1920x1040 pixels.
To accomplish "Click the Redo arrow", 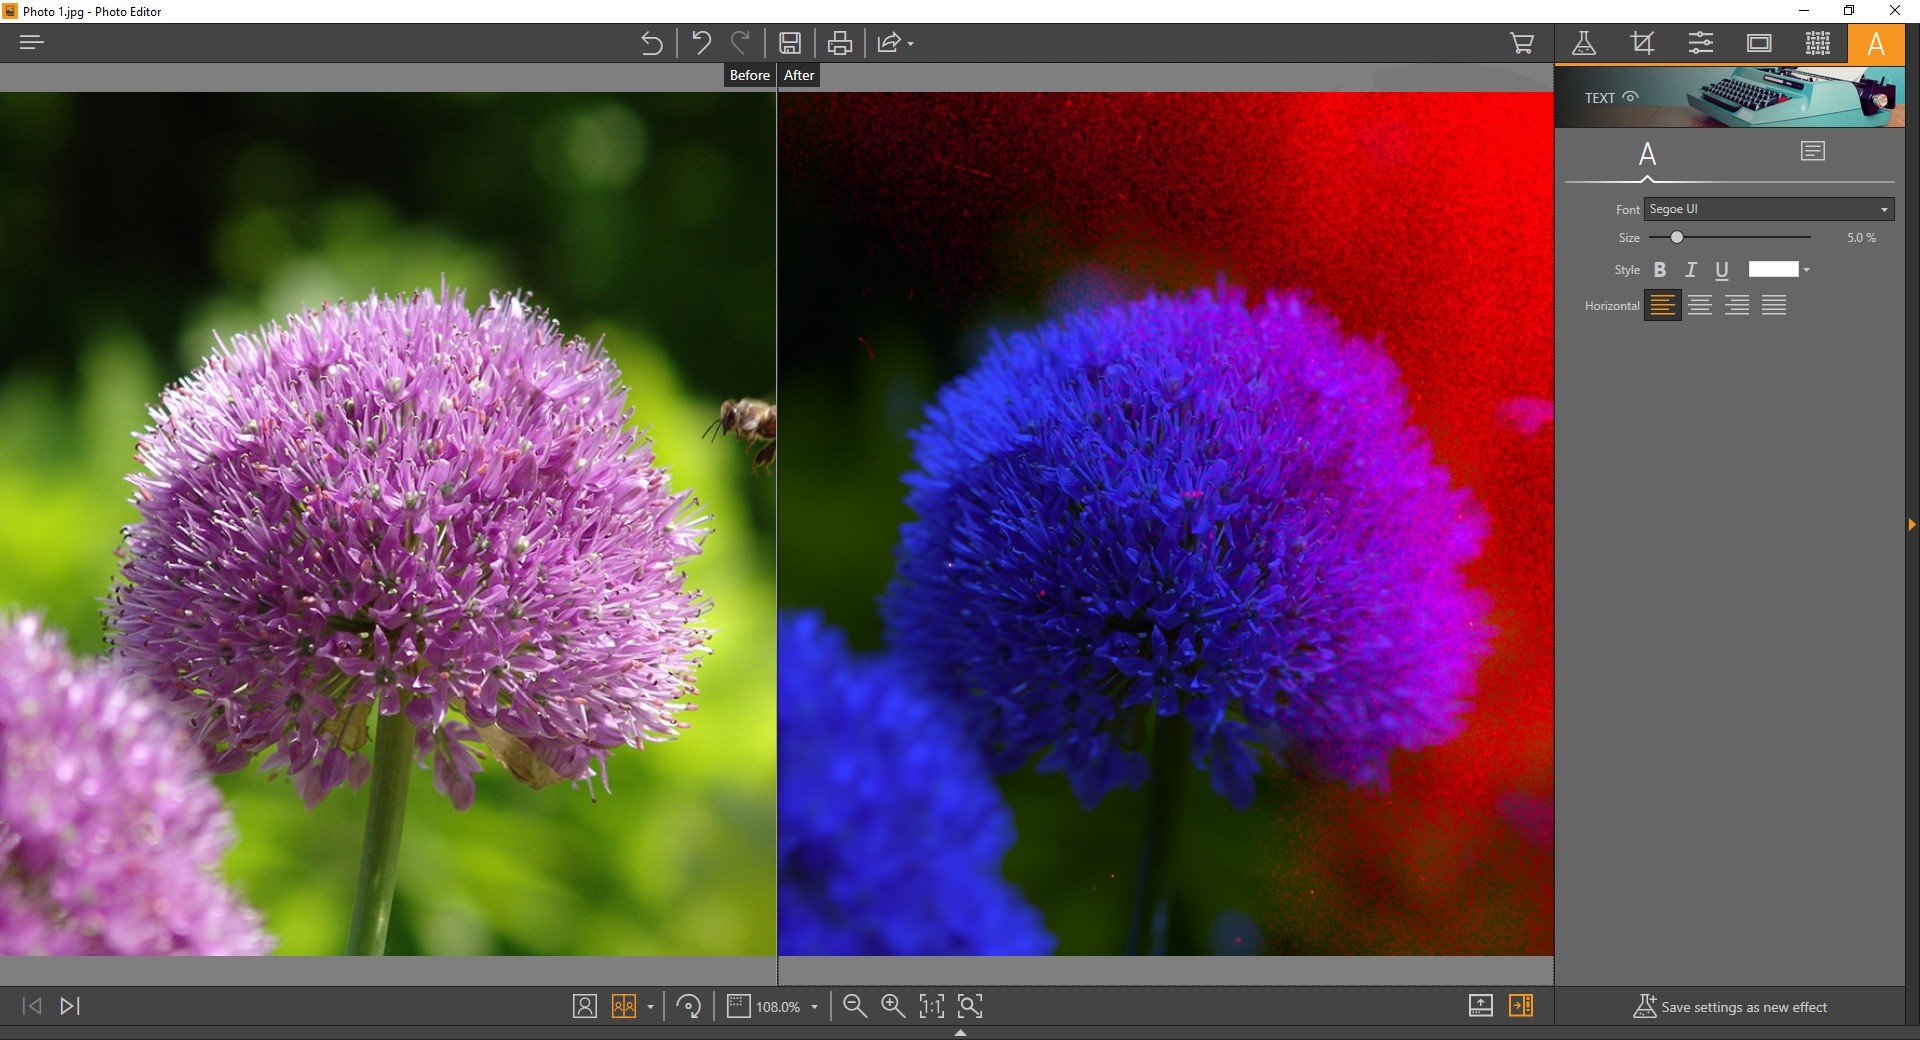I will 741,43.
